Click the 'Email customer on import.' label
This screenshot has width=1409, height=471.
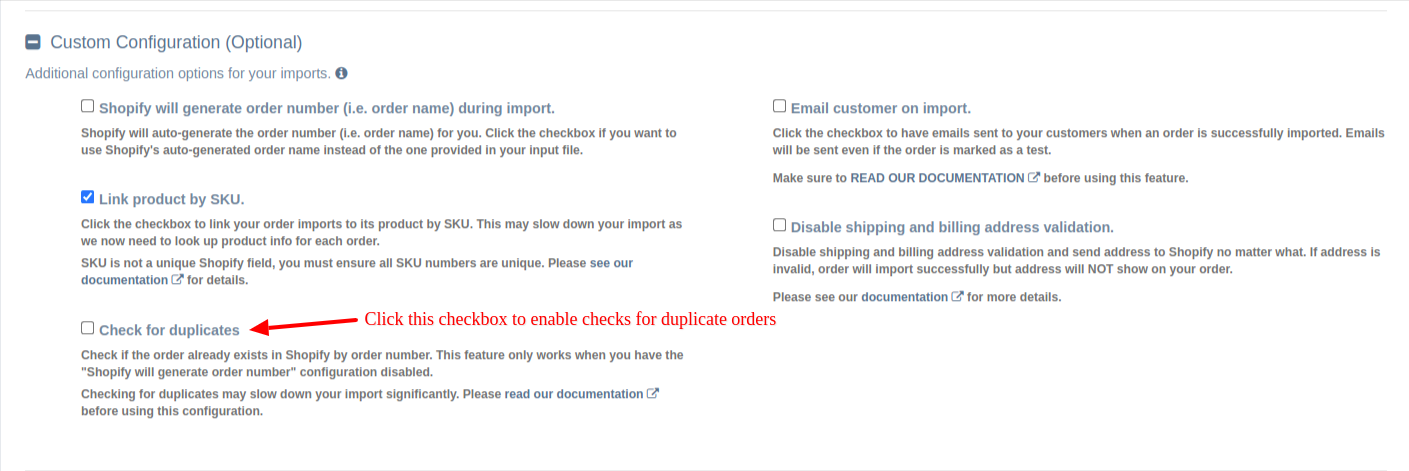coord(880,108)
